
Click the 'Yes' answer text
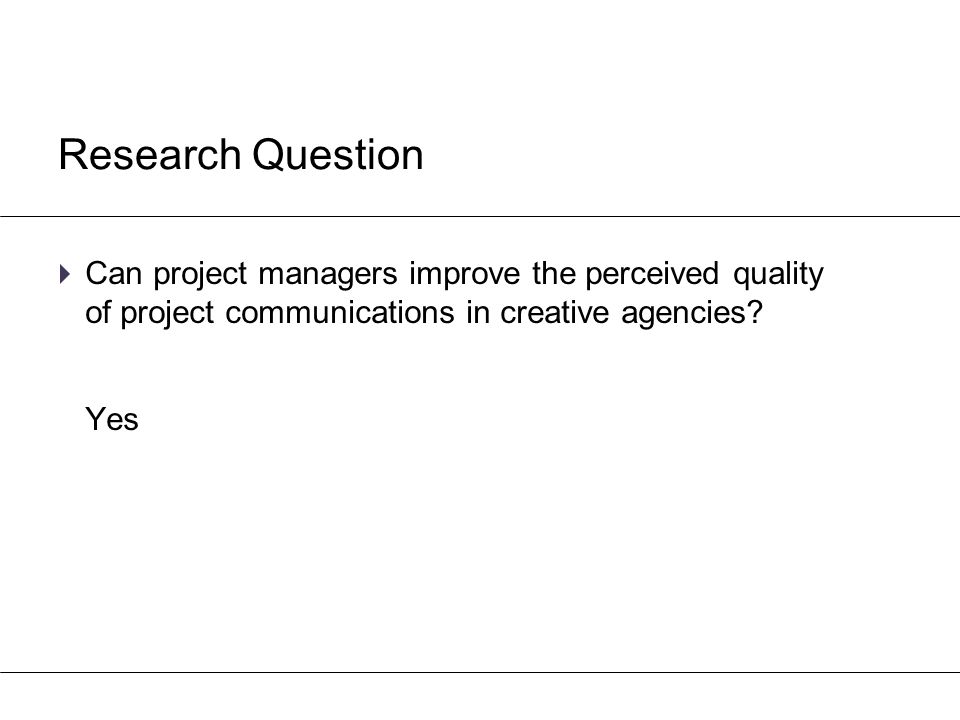(x=112, y=419)
